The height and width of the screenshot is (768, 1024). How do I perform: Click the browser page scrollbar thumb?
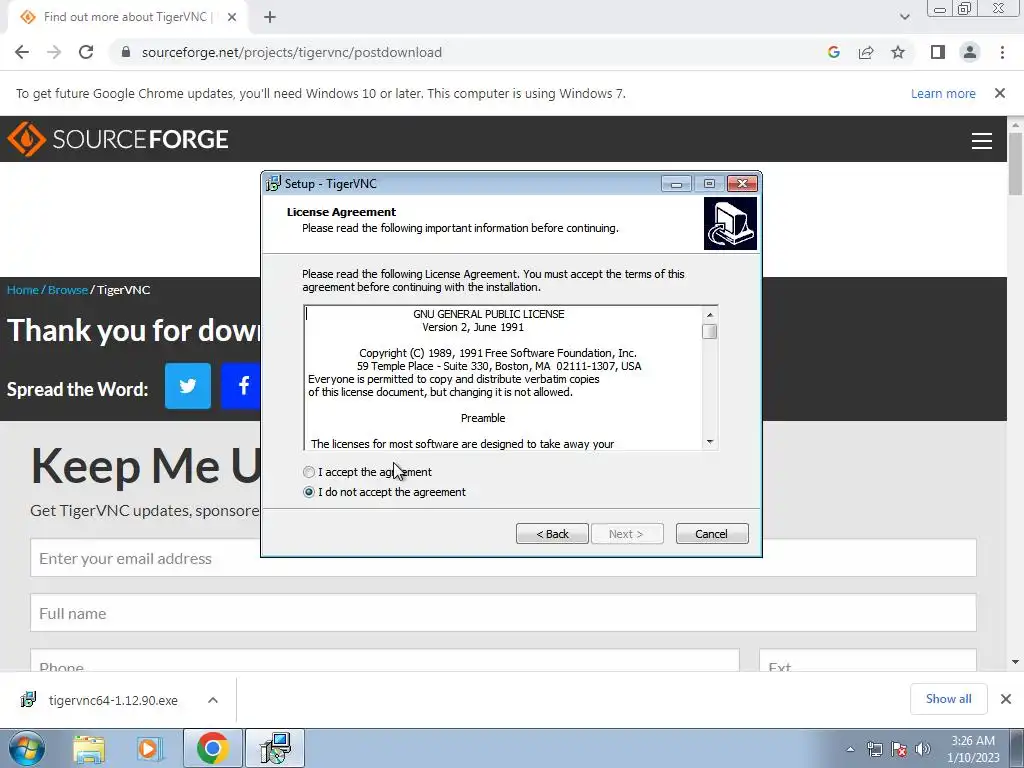1015,163
